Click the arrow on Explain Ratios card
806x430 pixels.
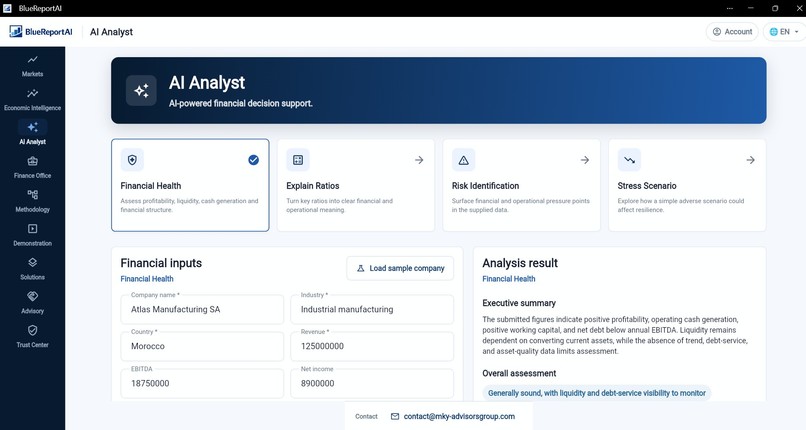click(419, 160)
